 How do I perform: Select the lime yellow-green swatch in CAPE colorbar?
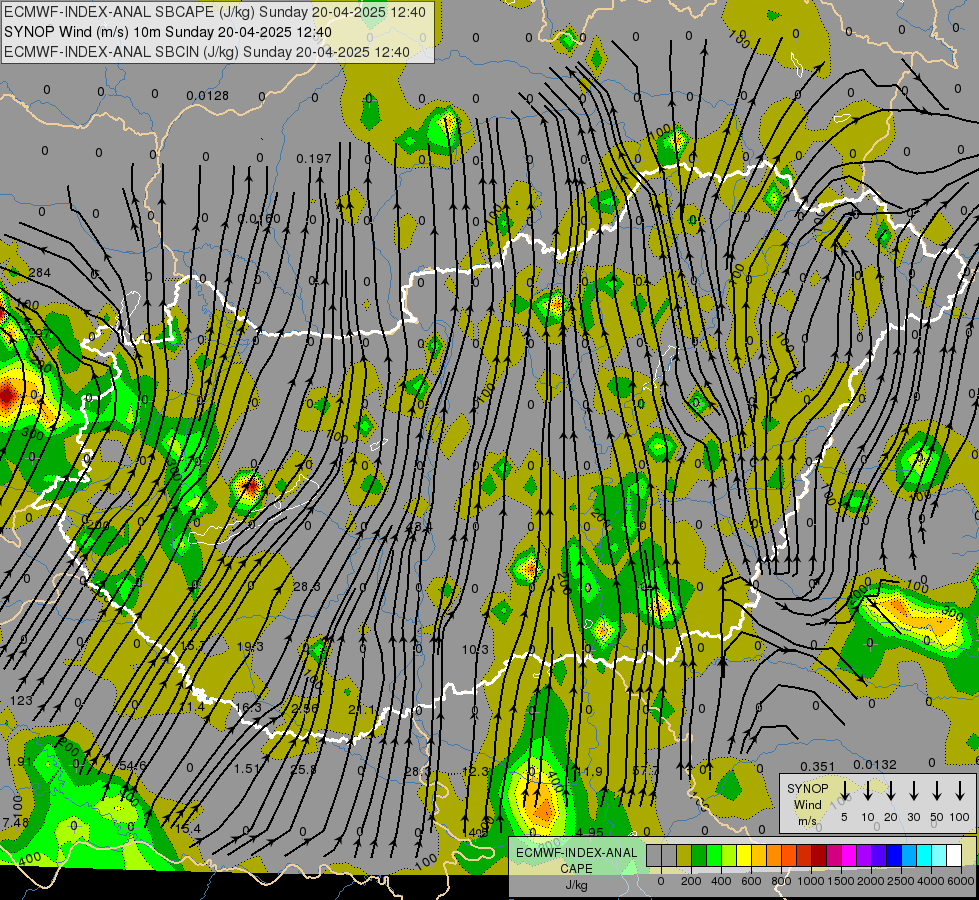[x=729, y=855]
